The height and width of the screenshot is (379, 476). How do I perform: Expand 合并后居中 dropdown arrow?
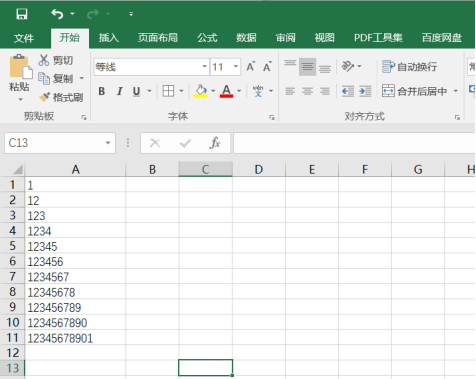click(456, 91)
